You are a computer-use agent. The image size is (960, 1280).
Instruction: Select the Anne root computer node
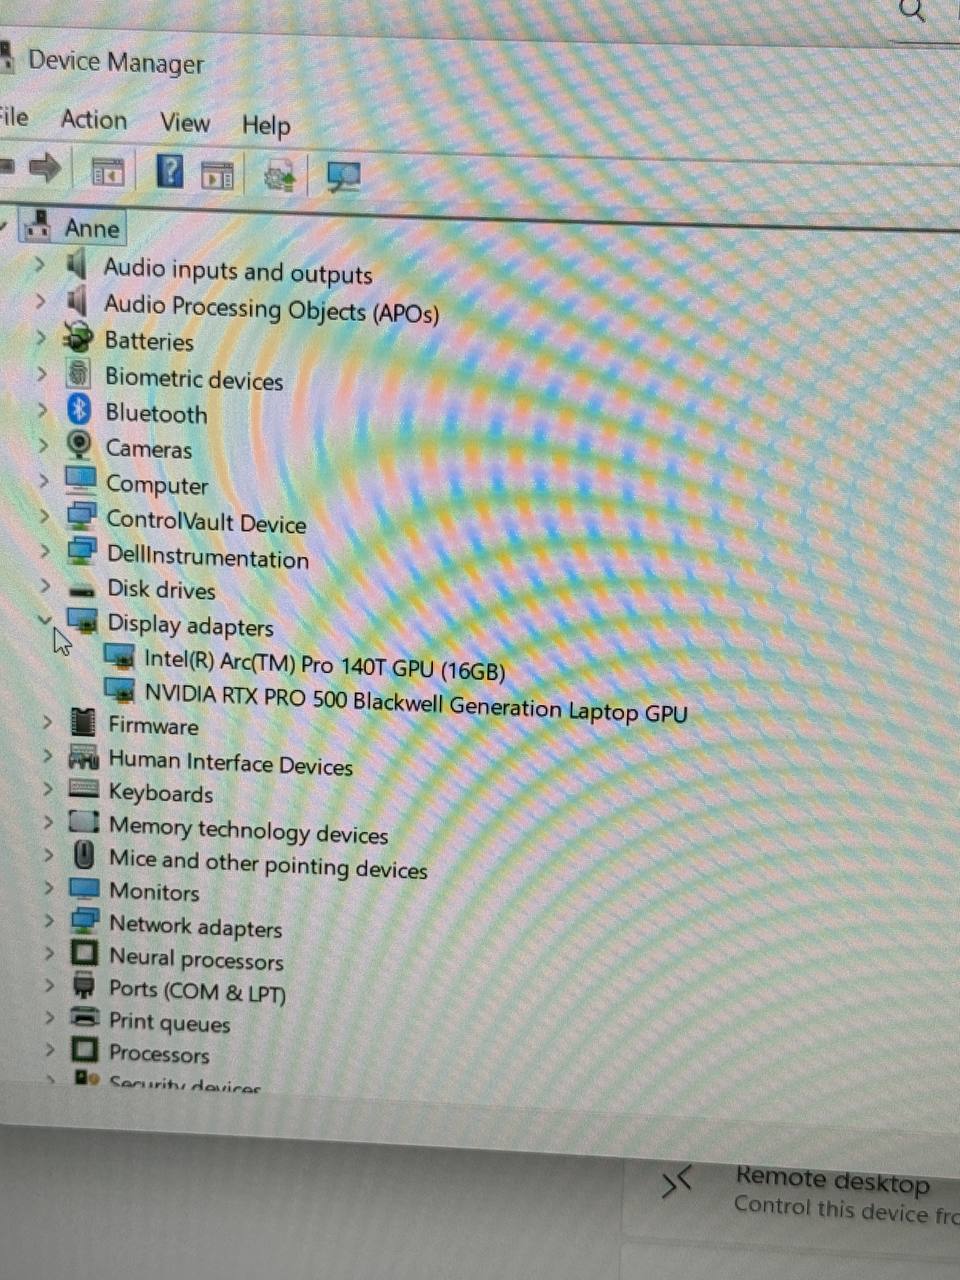click(92, 229)
